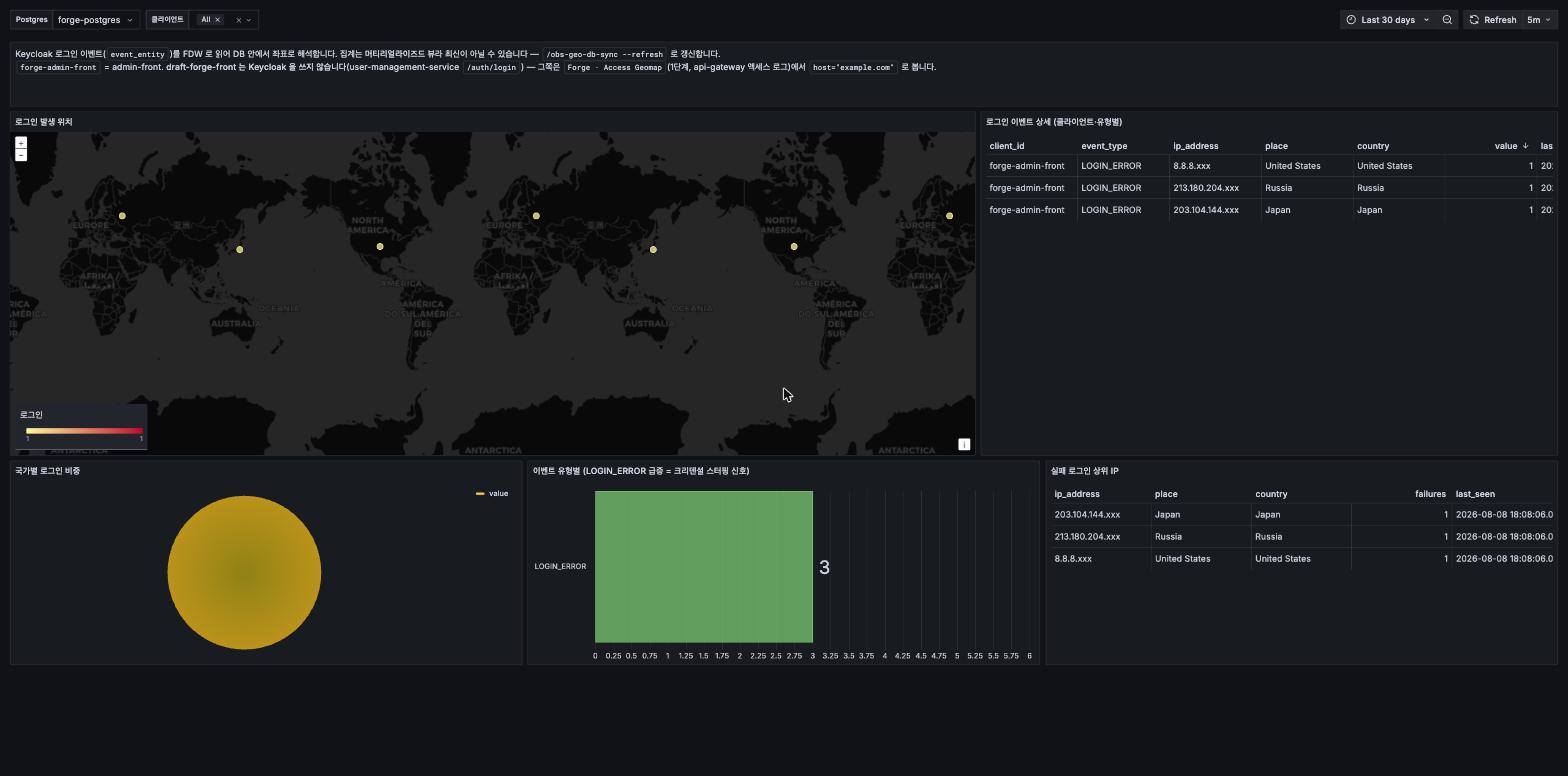Click the green LOGIN_ERROR bar
Viewport: 1568px width, 776px height.
point(704,567)
